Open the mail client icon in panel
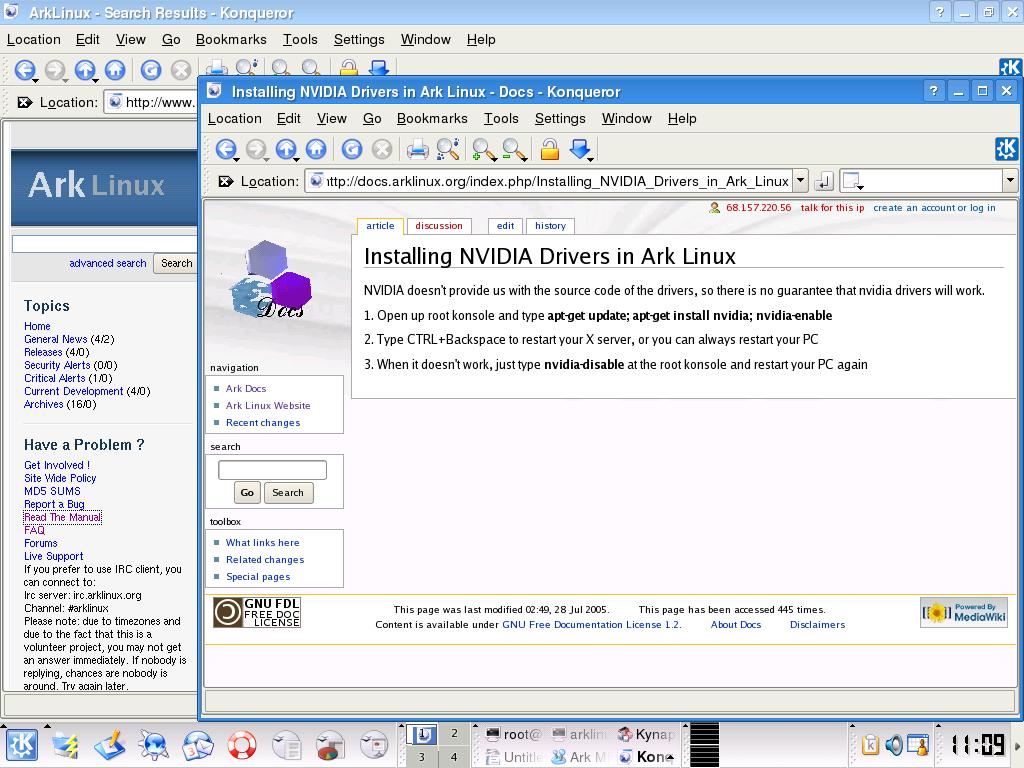 tap(198, 745)
